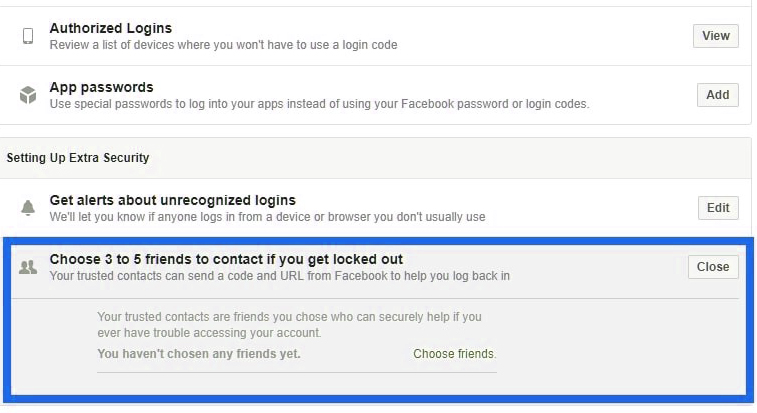Select the Authorized Logins heading
Viewport: 757px width, 413px height.
(111, 28)
